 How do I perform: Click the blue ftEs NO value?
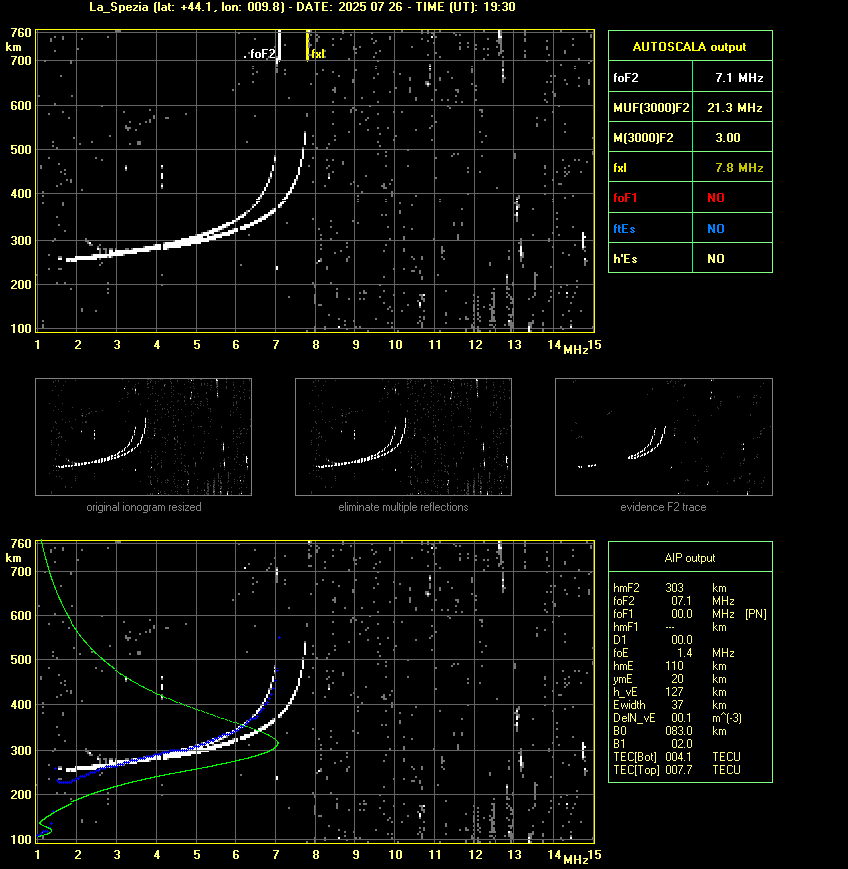pos(716,229)
